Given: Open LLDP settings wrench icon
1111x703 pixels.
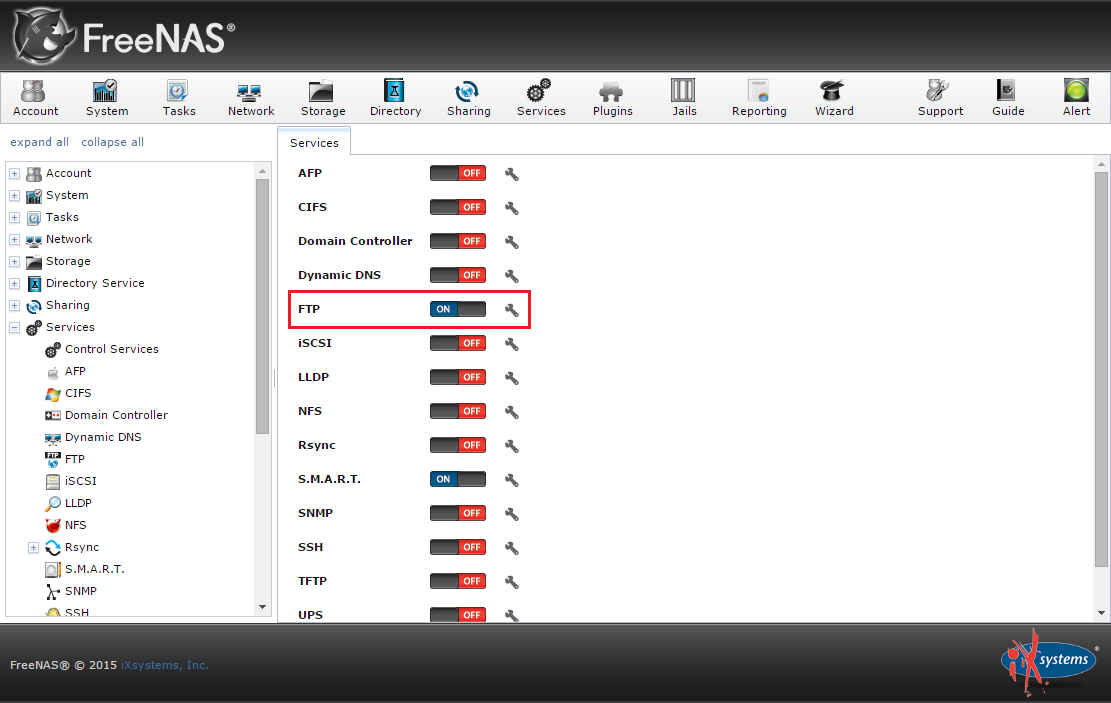Looking at the screenshot, I should tap(512, 378).
